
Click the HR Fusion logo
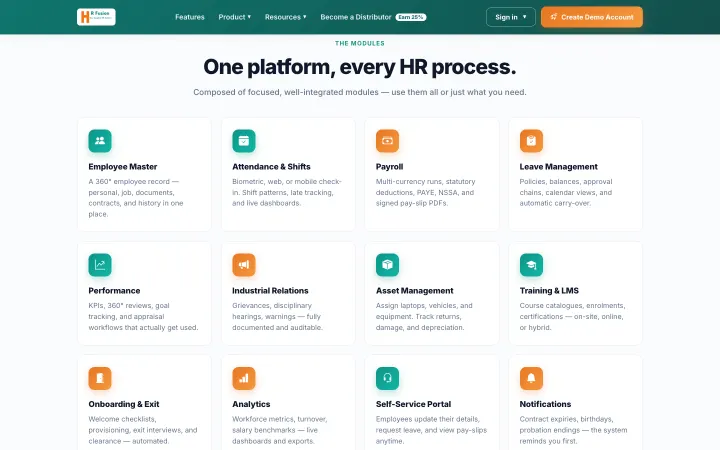(x=96, y=17)
